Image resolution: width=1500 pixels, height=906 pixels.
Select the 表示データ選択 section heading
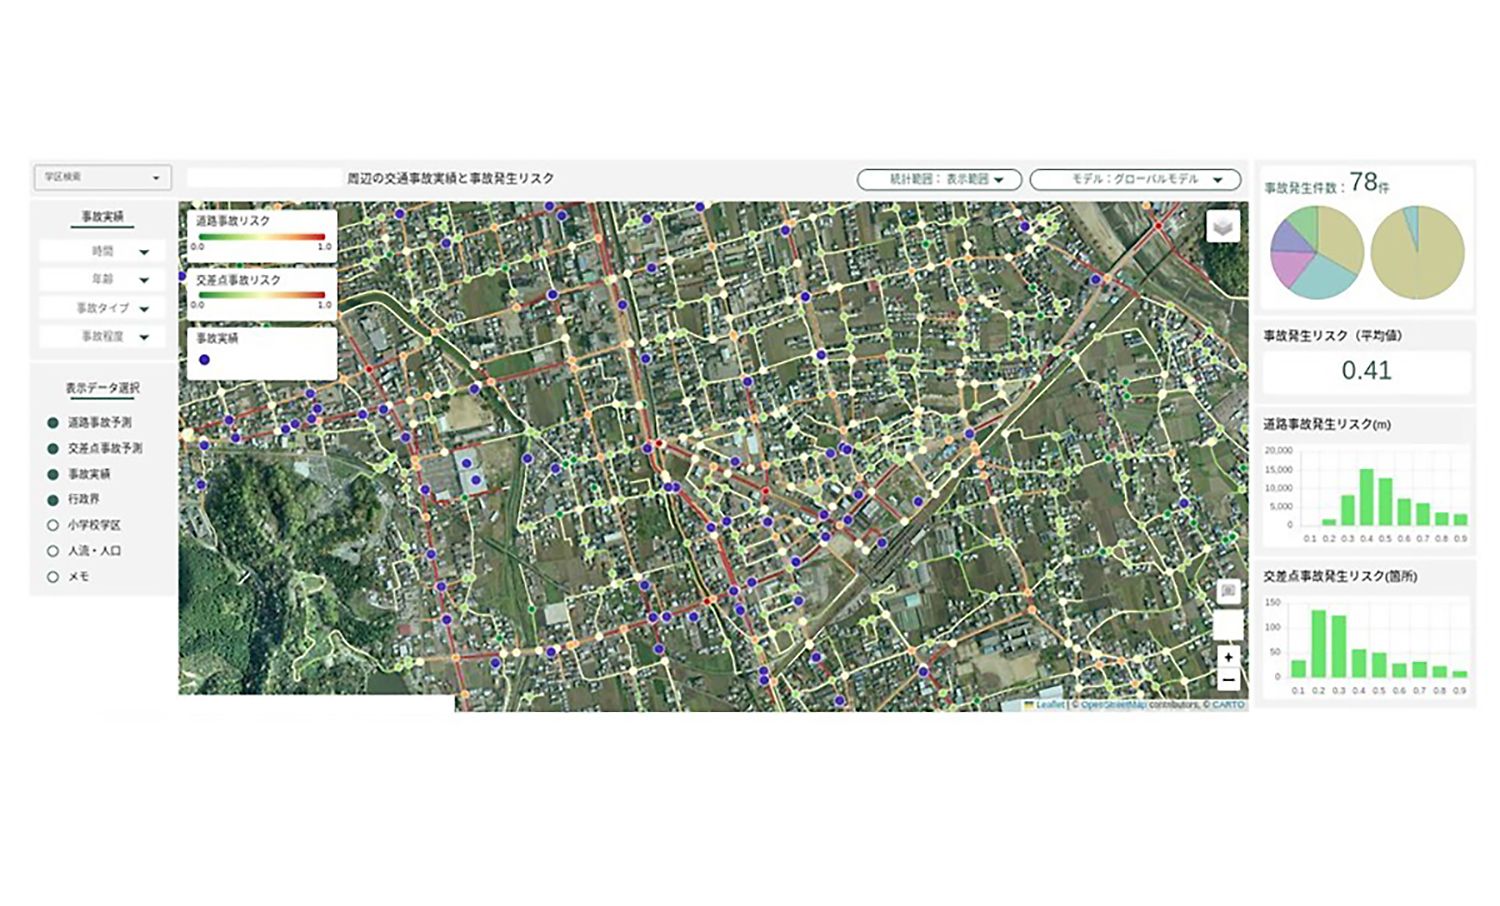(x=102, y=388)
